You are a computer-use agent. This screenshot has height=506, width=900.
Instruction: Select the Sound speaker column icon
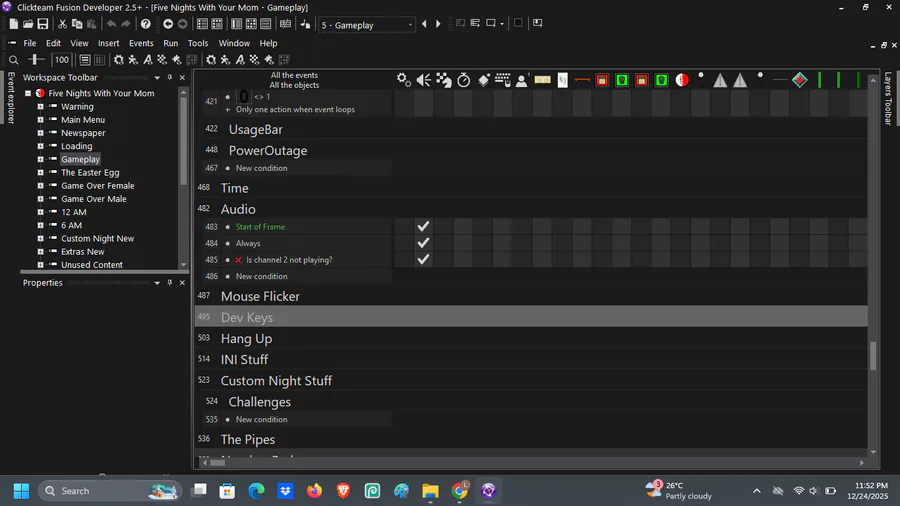click(424, 80)
